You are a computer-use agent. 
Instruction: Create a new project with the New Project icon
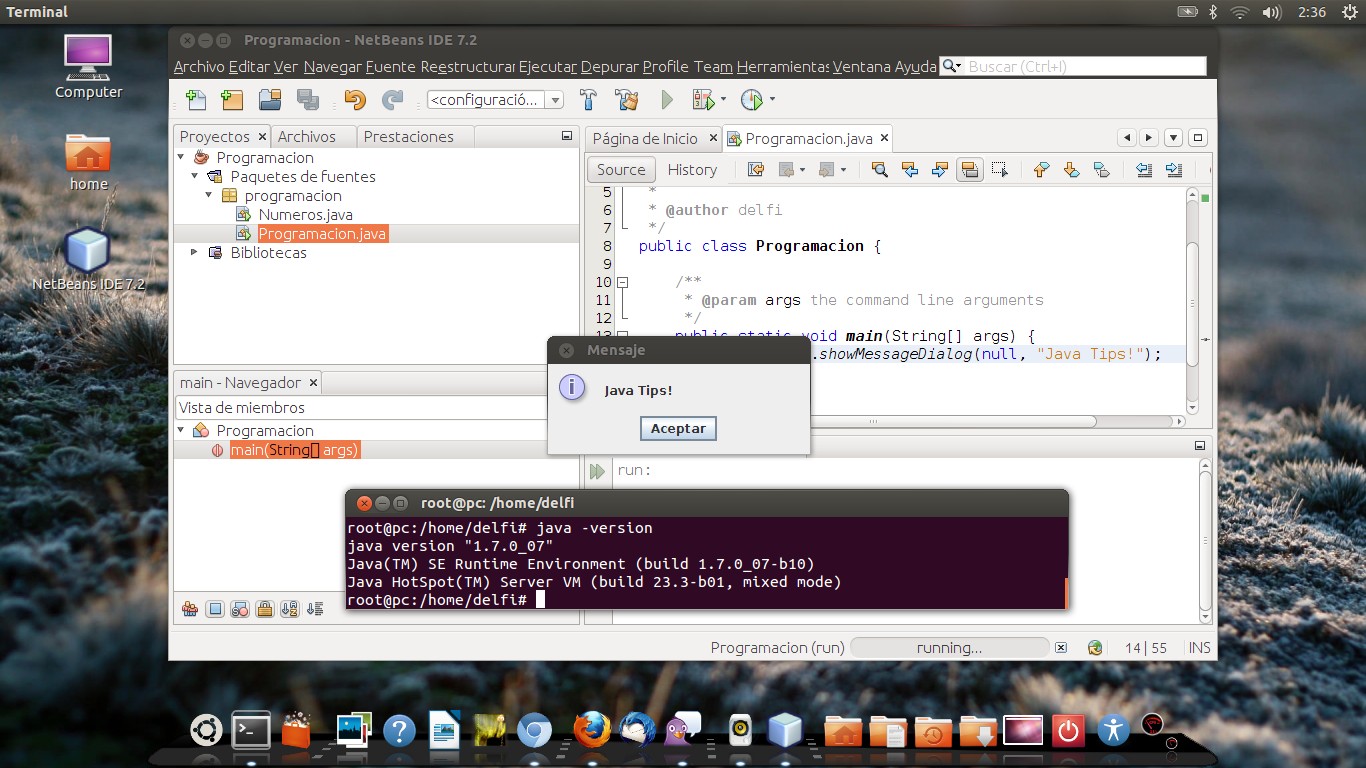tap(231, 99)
